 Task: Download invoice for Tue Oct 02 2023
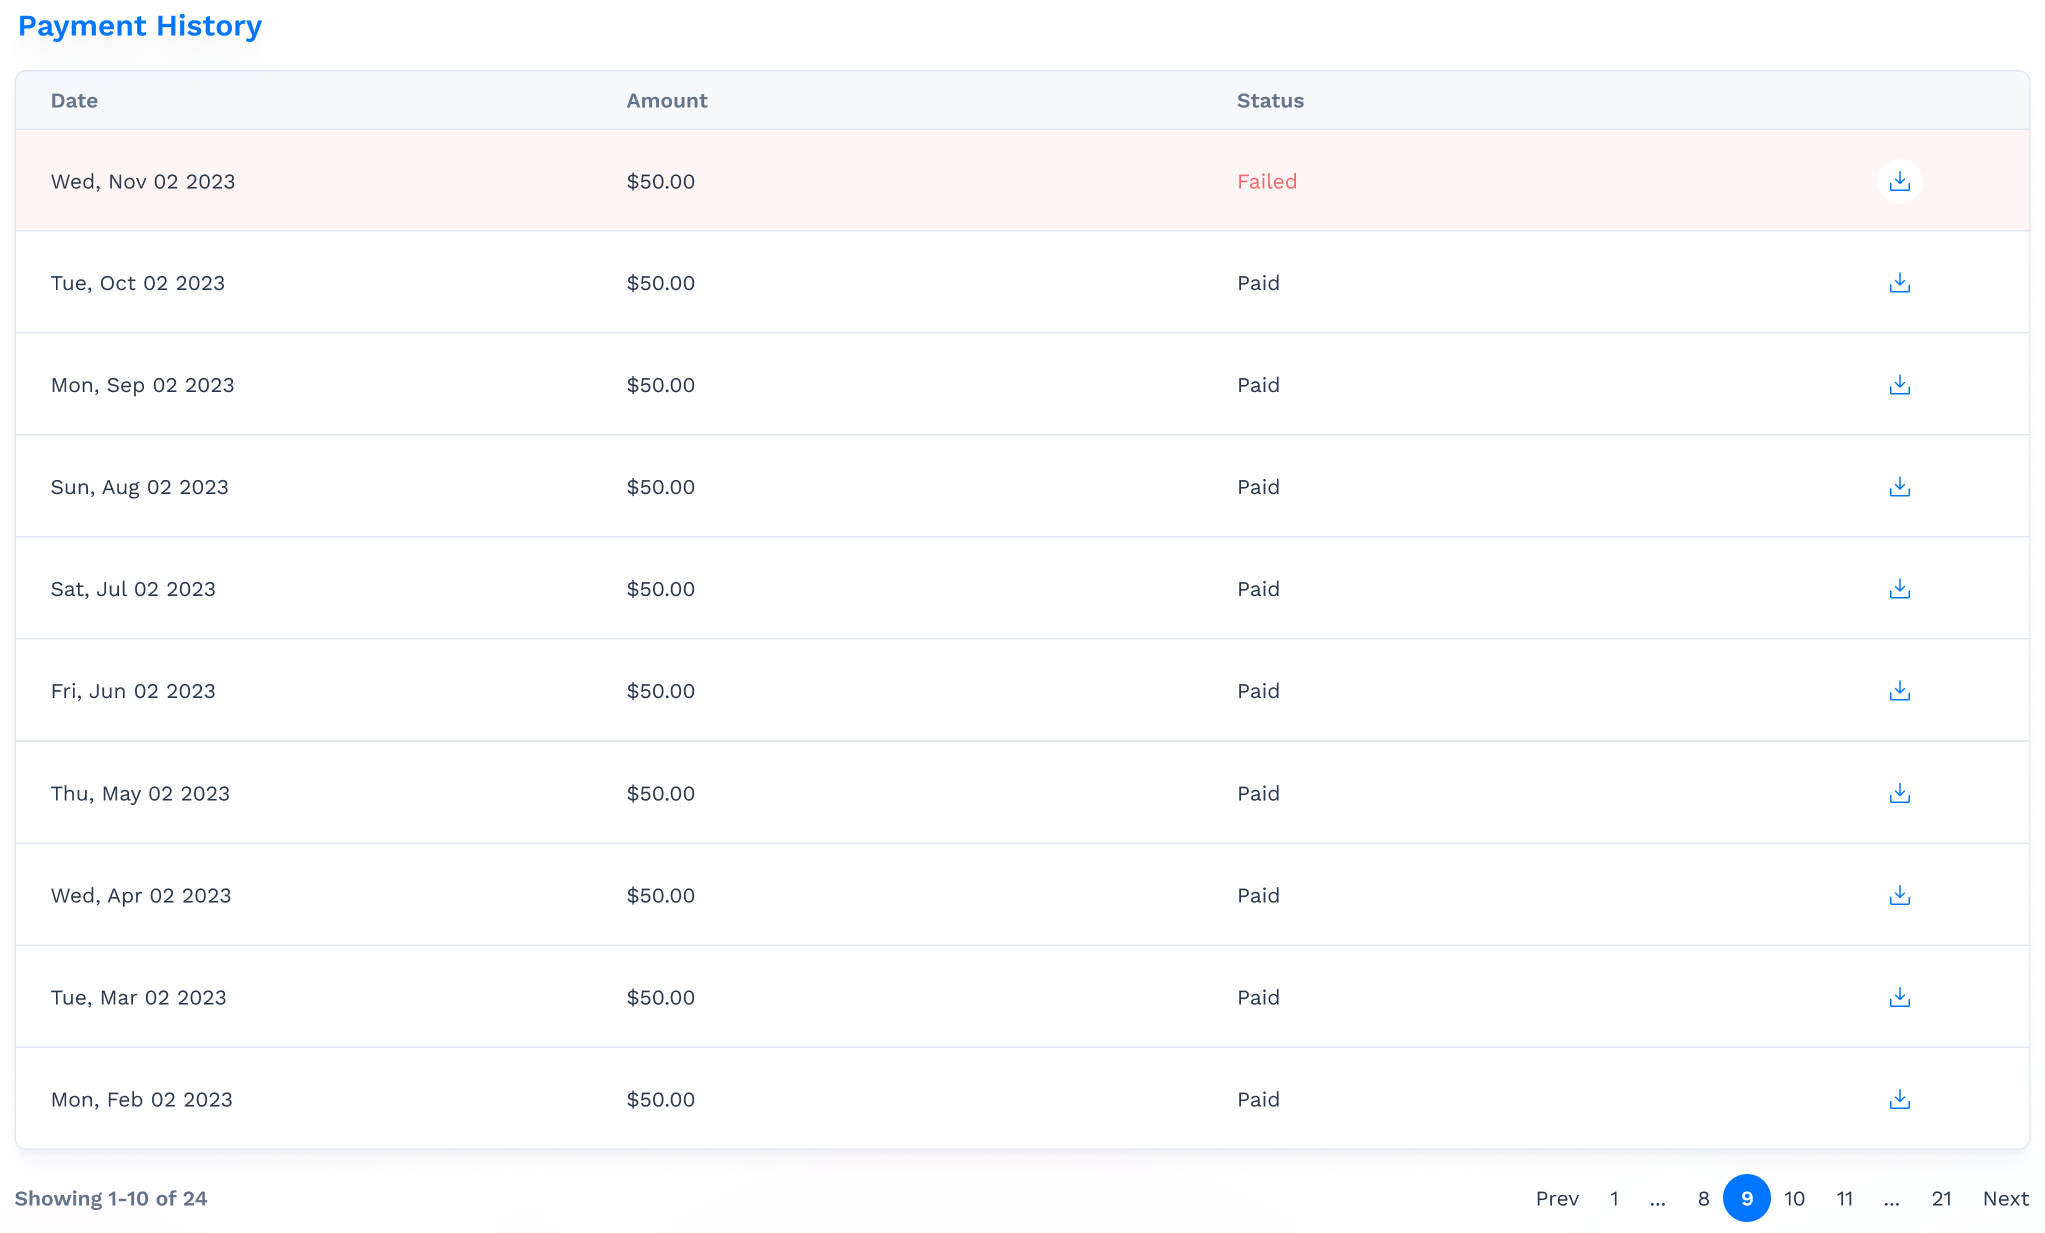pyautogui.click(x=1899, y=283)
